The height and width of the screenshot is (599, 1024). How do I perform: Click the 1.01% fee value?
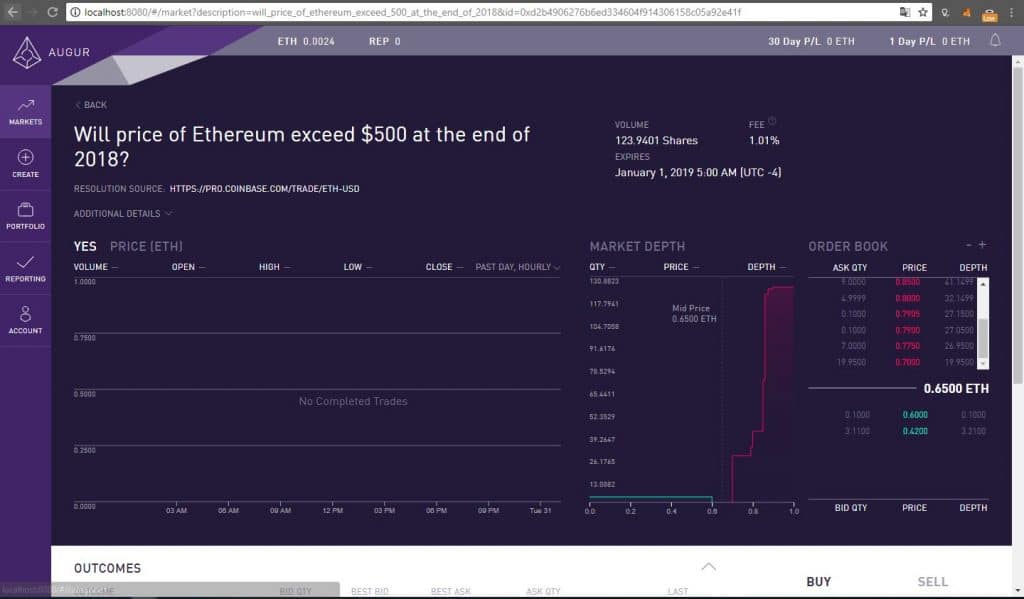(764, 140)
